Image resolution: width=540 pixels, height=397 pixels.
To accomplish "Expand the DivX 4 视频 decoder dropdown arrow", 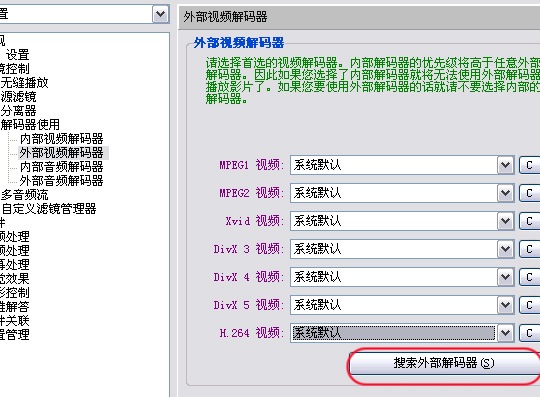I will [505, 277].
